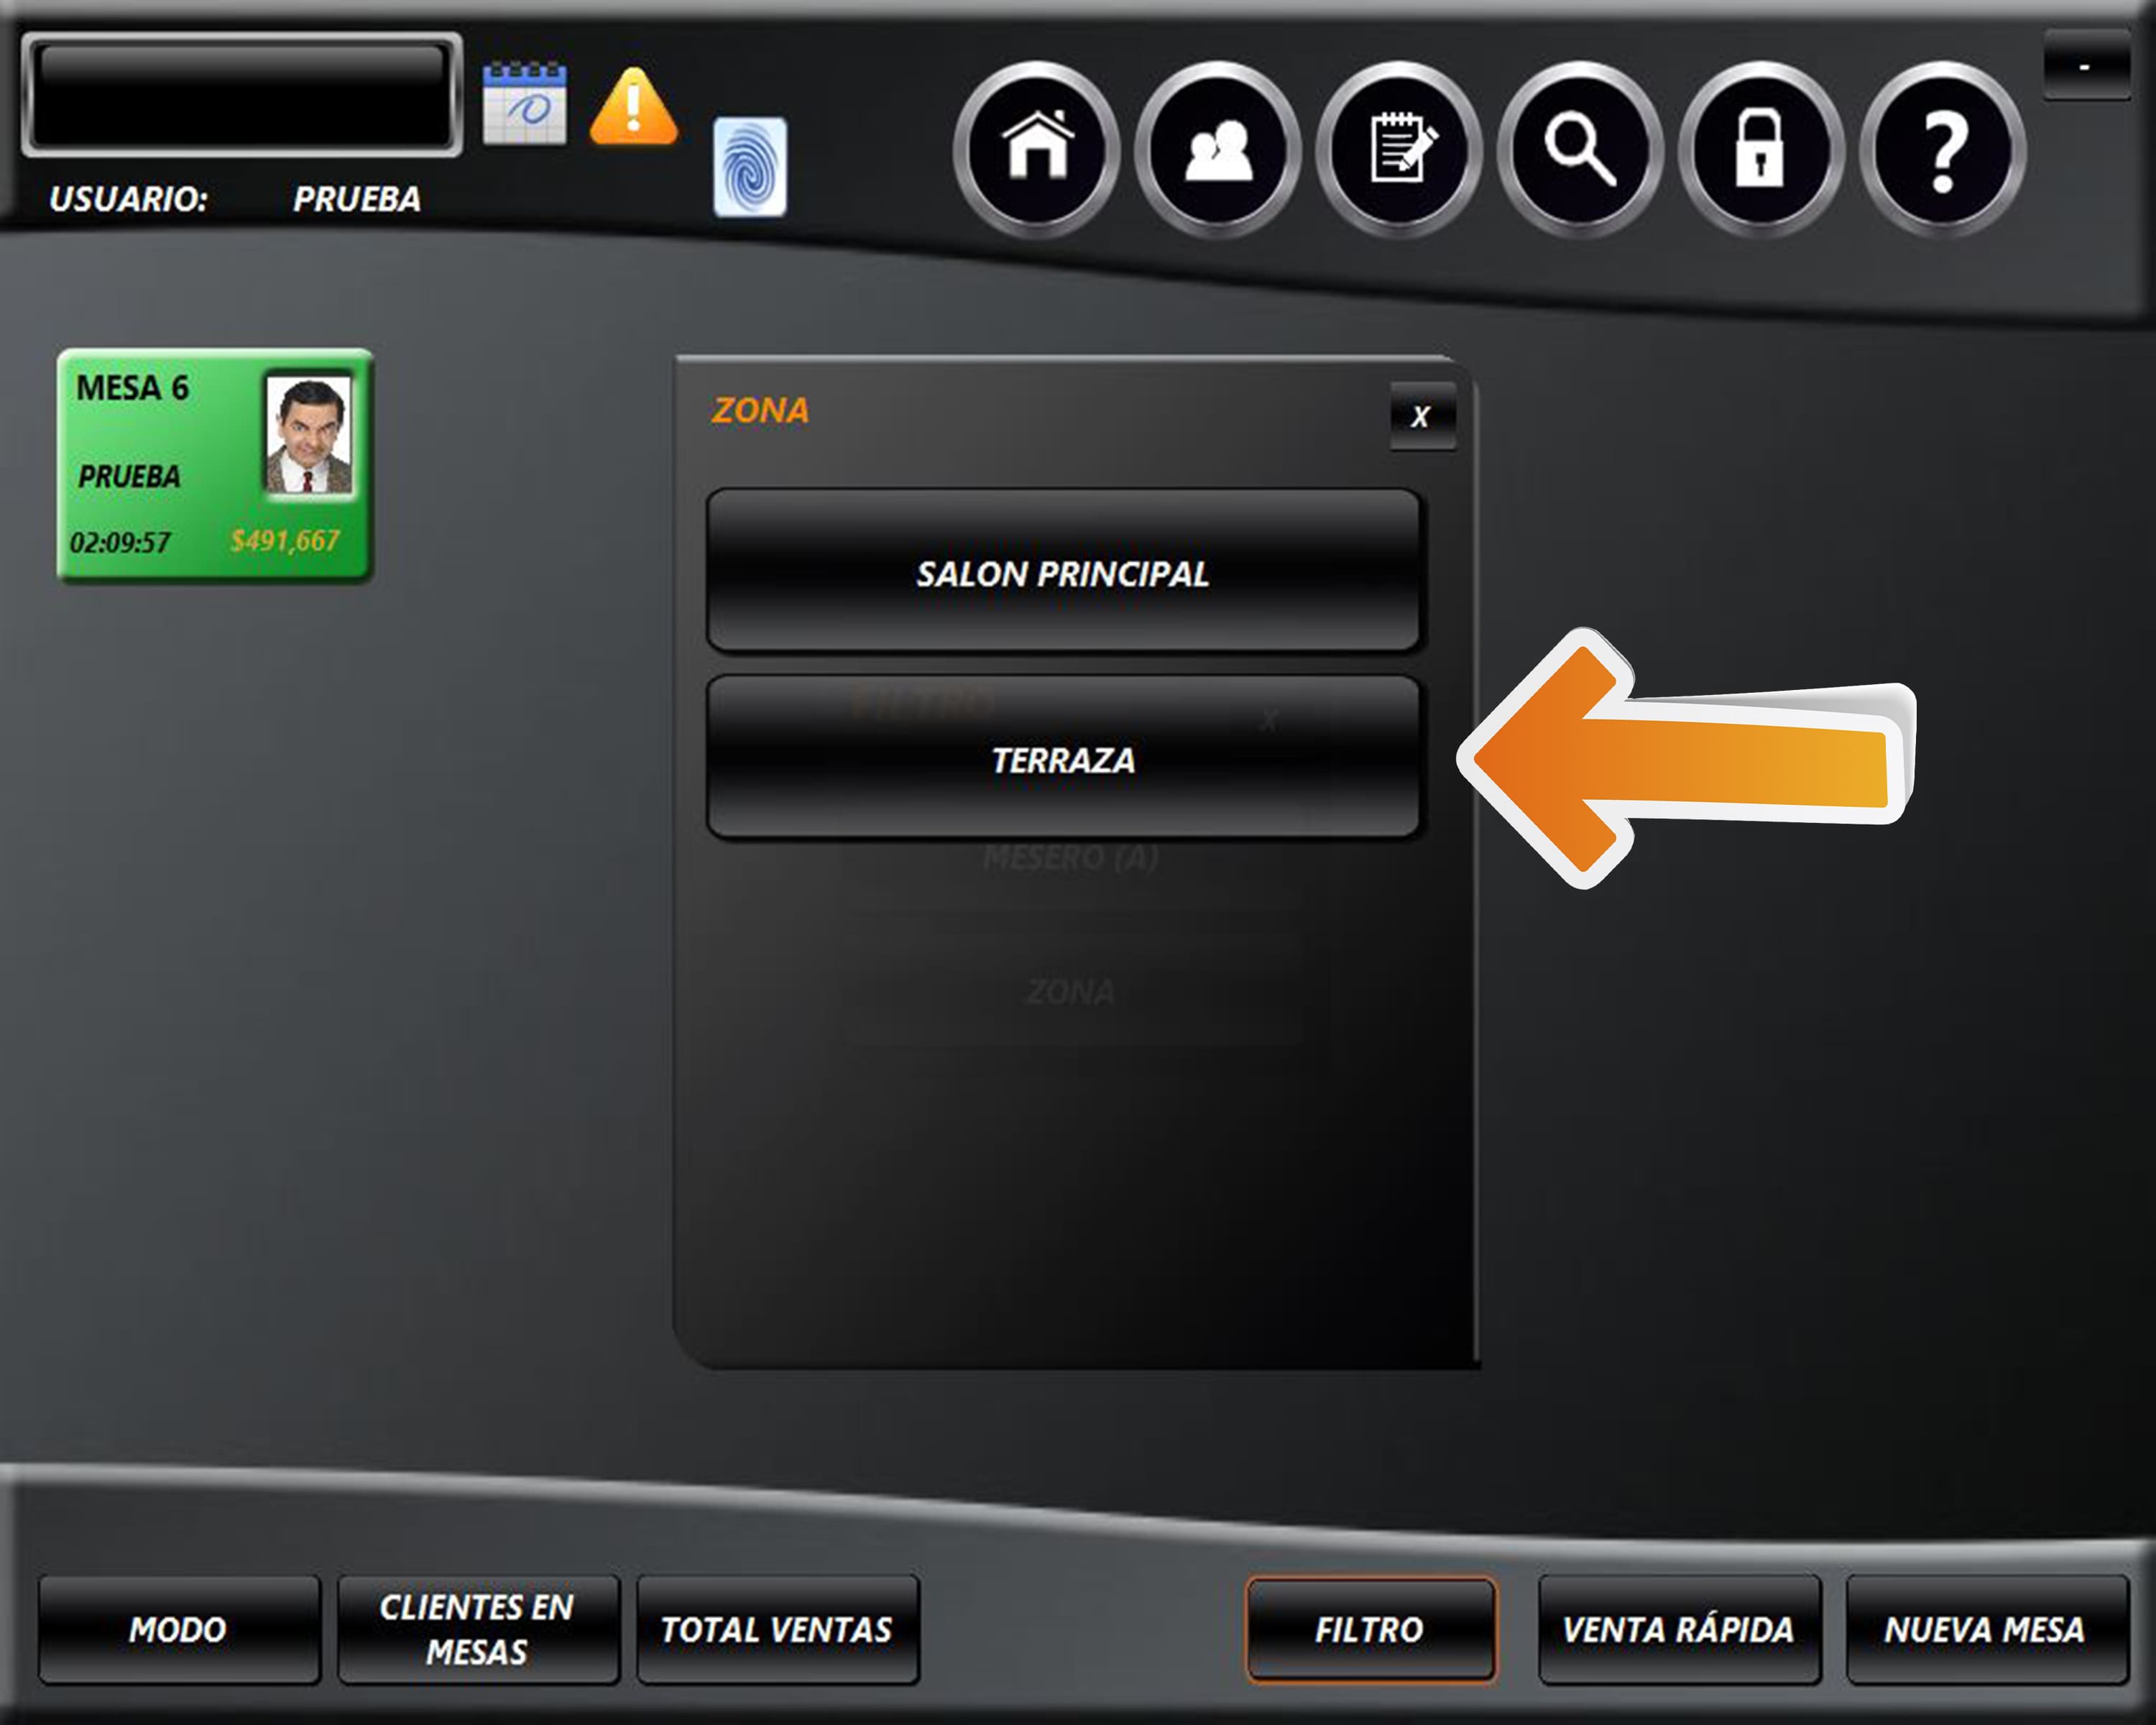Toggle the FILTRO button
The width and height of the screenshot is (2156, 1725).
pos(1370,1629)
